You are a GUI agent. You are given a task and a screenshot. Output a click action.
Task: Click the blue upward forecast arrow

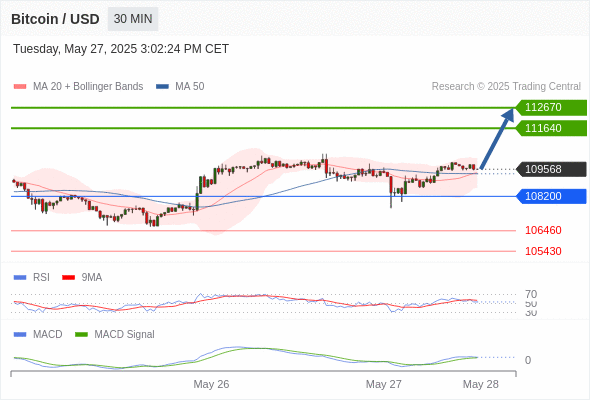(x=497, y=138)
